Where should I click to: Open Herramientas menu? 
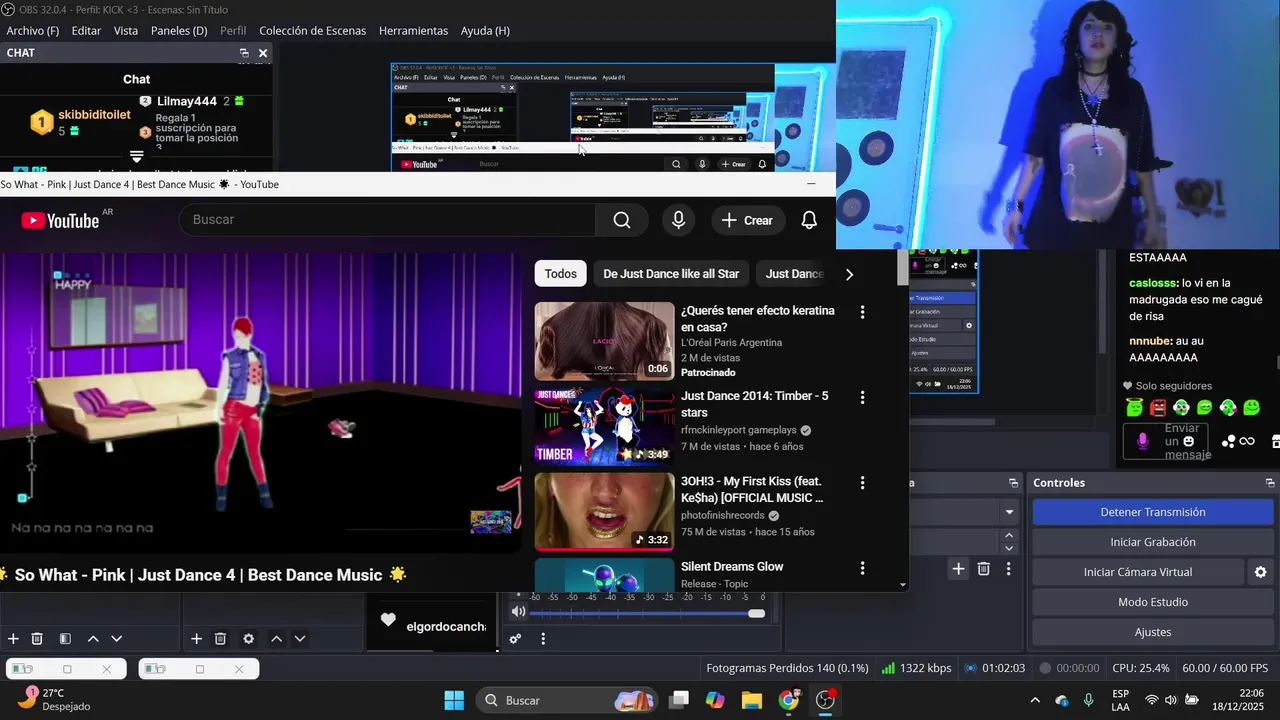[413, 31]
